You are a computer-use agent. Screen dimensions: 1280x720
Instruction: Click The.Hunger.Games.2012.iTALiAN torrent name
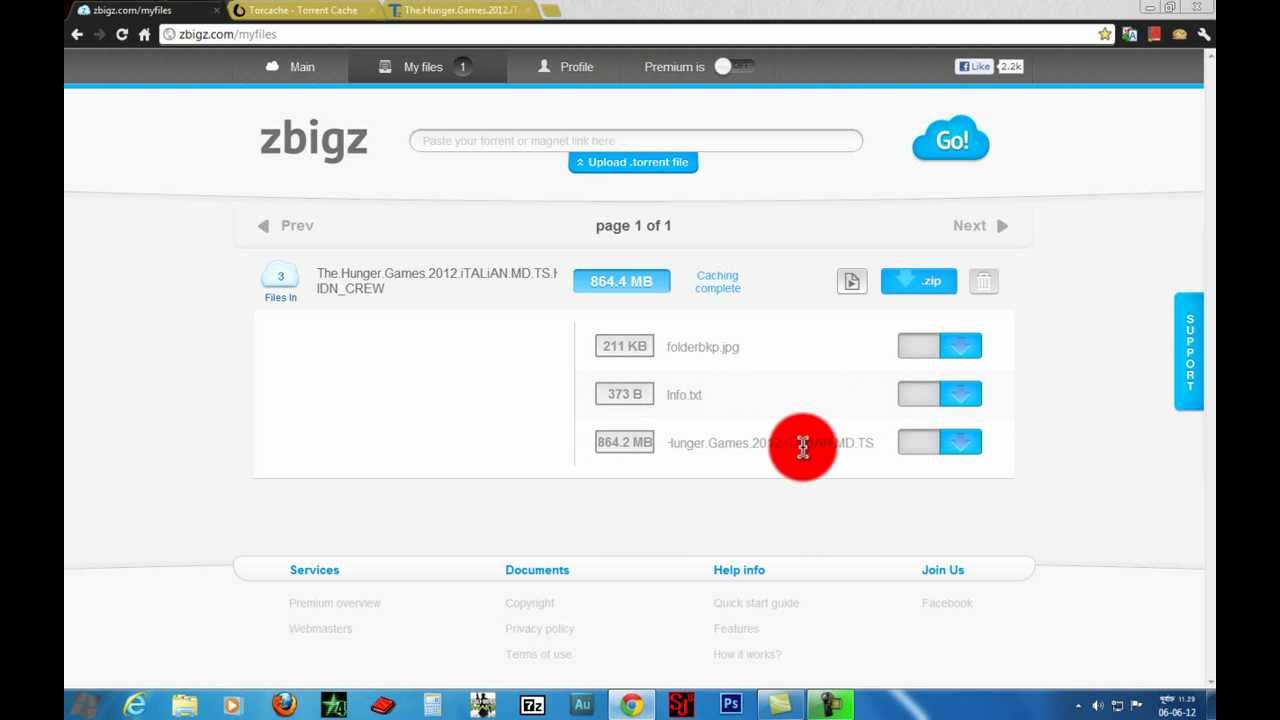[x=437, y=281]
